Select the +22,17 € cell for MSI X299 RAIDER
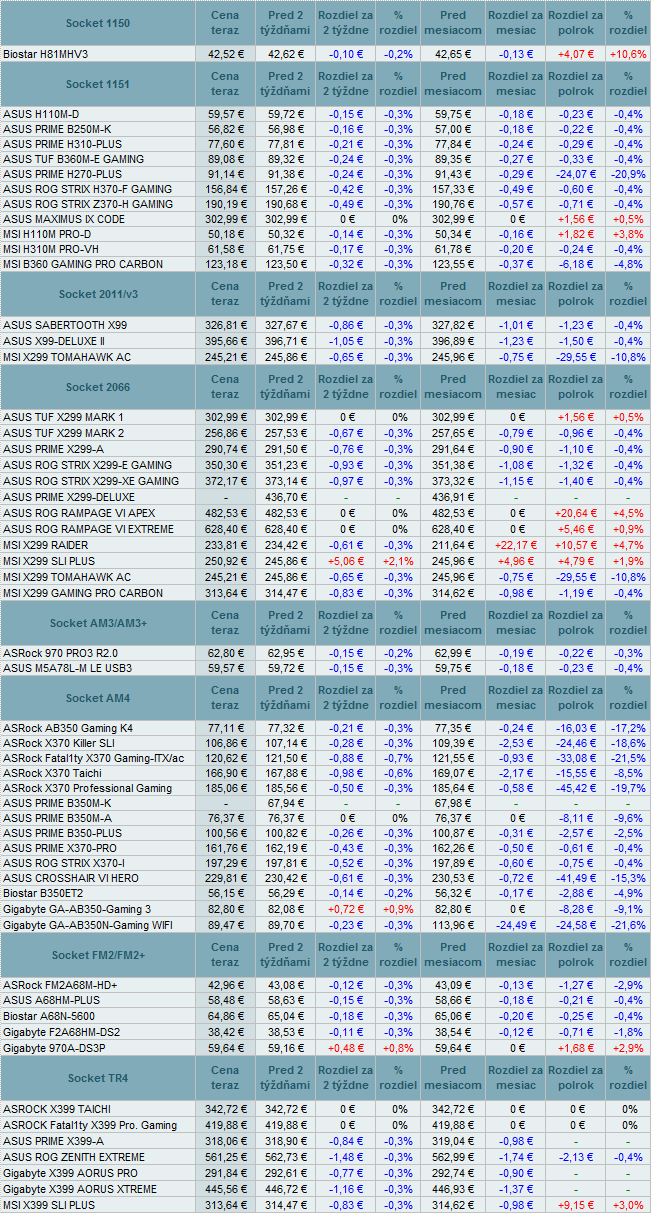Screen dimensions: 651x1213 coord(516,545)
